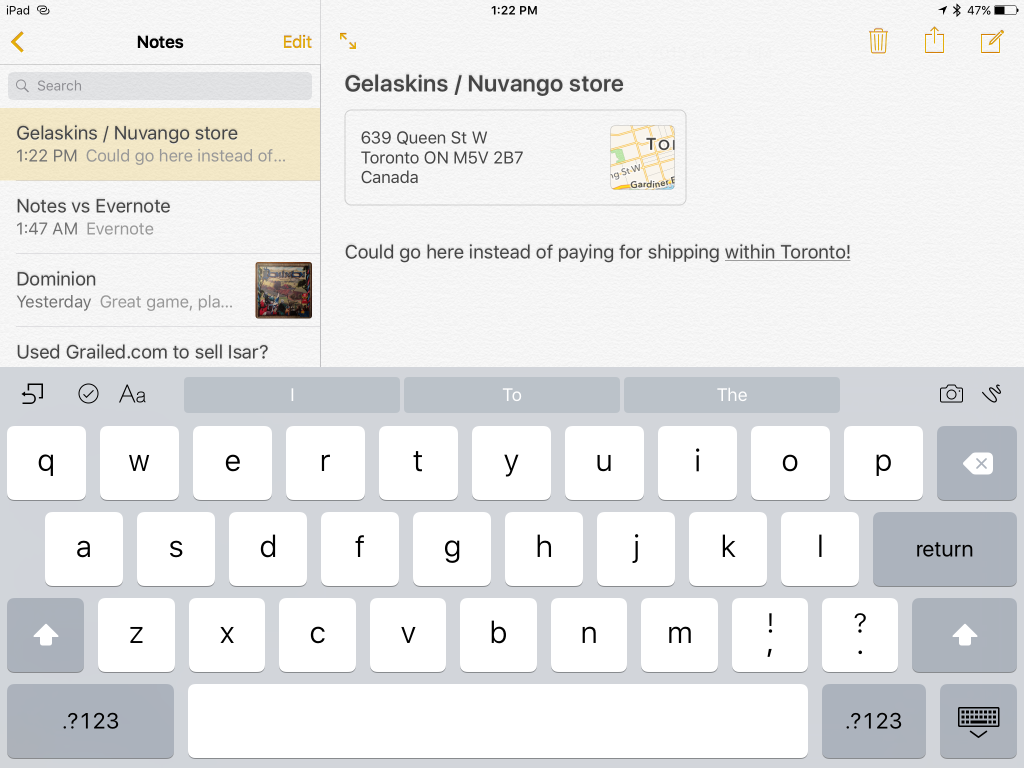This screenshot has width=1024, height=768.
Task: Tap the undo/paste shortcut icon on keyboard bar
Action: (x=33, y=394)
